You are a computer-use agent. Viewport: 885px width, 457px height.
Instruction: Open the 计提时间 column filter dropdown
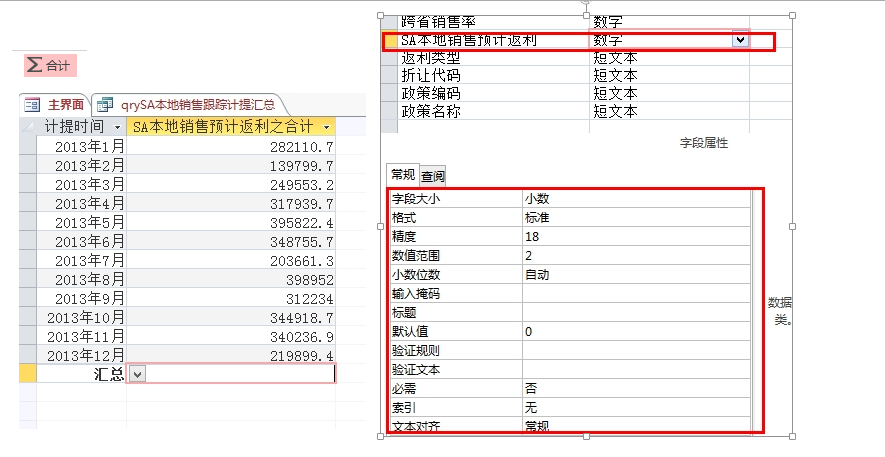click(117, 128)
